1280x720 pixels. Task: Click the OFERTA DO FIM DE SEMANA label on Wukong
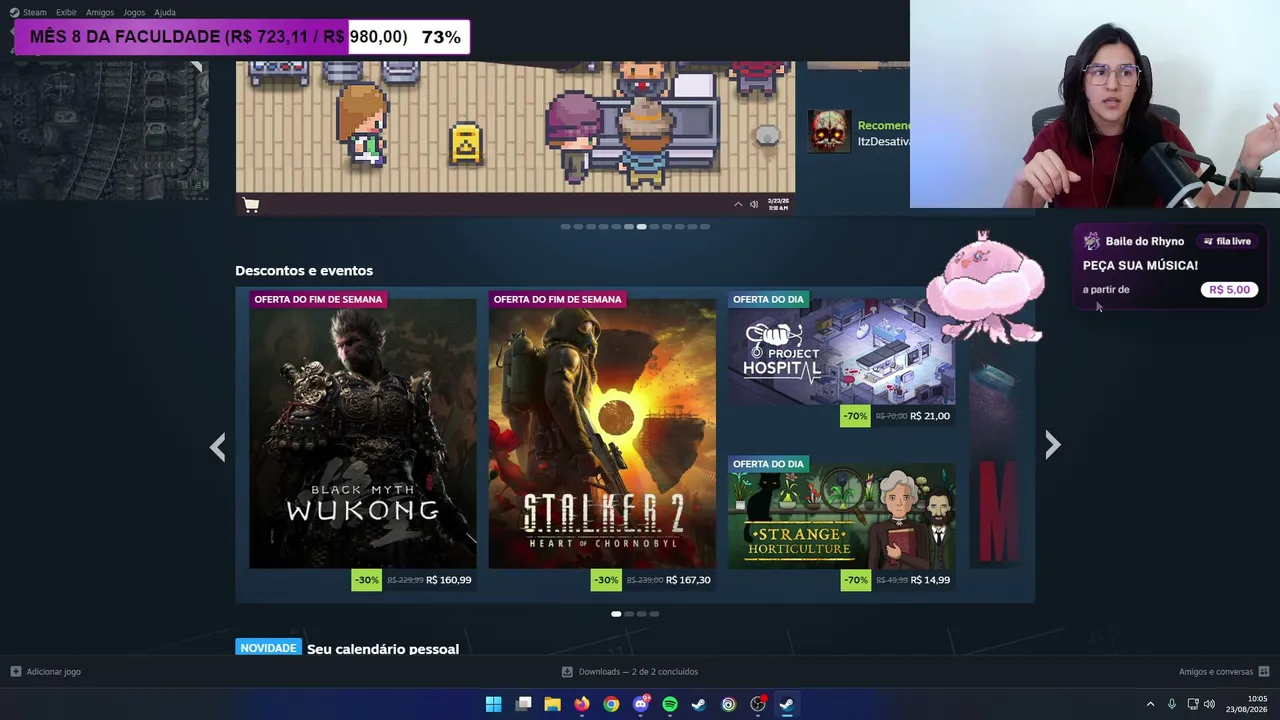coord(318,299)
